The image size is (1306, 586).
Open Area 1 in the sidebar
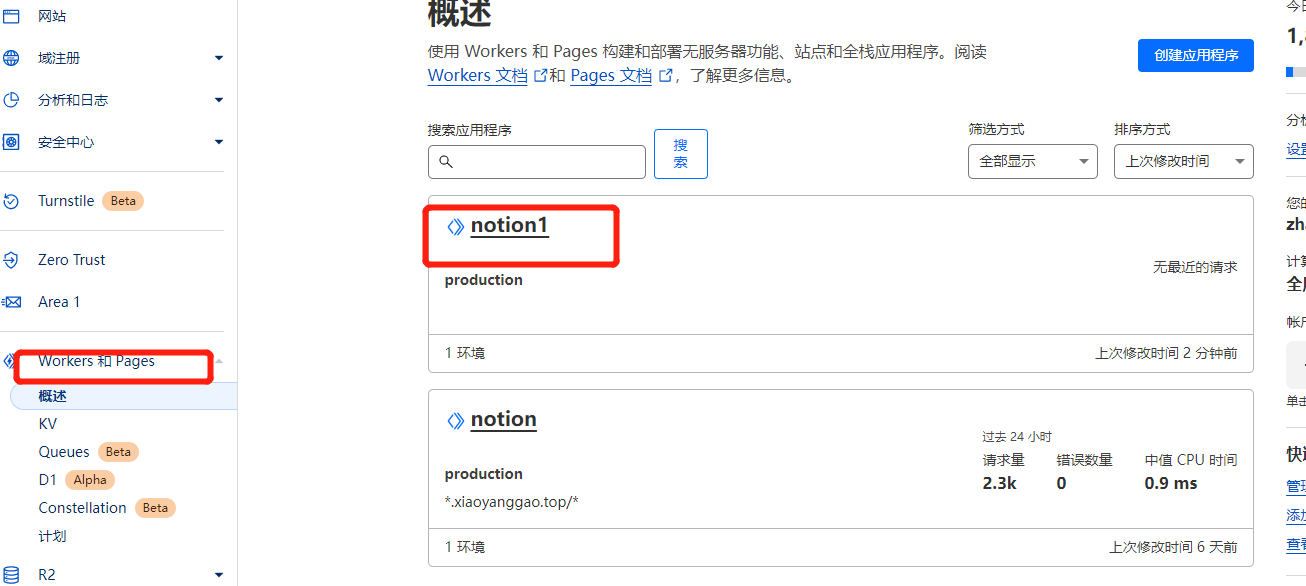(59, 302)
